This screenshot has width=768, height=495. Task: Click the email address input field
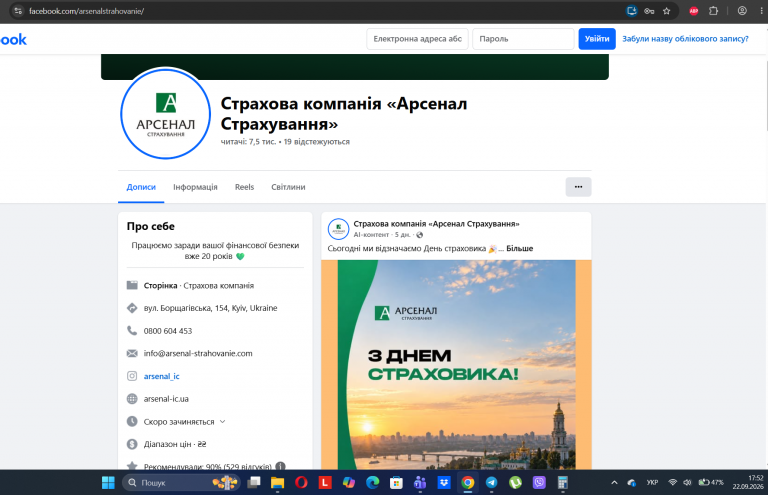coord(417,39)
